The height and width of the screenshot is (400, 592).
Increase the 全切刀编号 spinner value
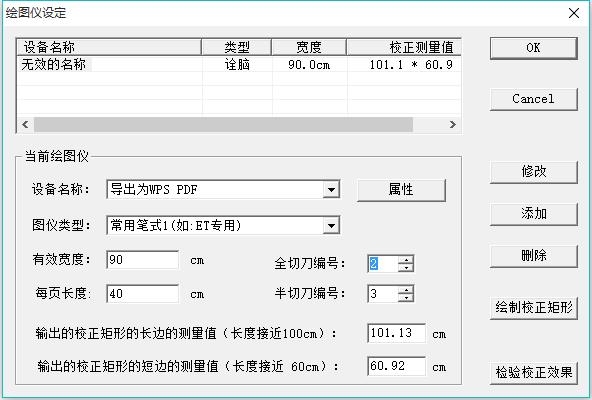pos(406,260)
